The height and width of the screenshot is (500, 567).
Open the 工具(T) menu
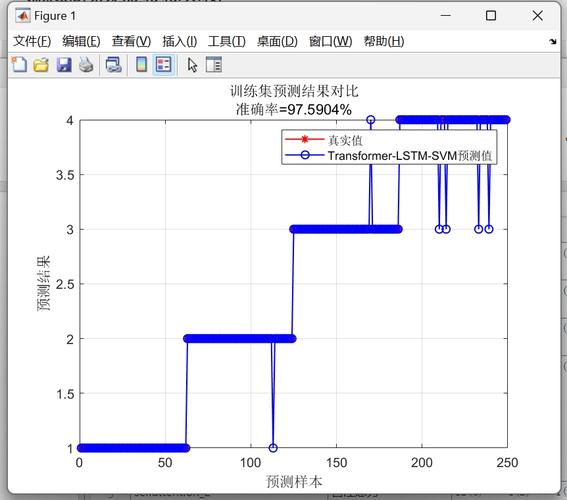tap(227, 41)
